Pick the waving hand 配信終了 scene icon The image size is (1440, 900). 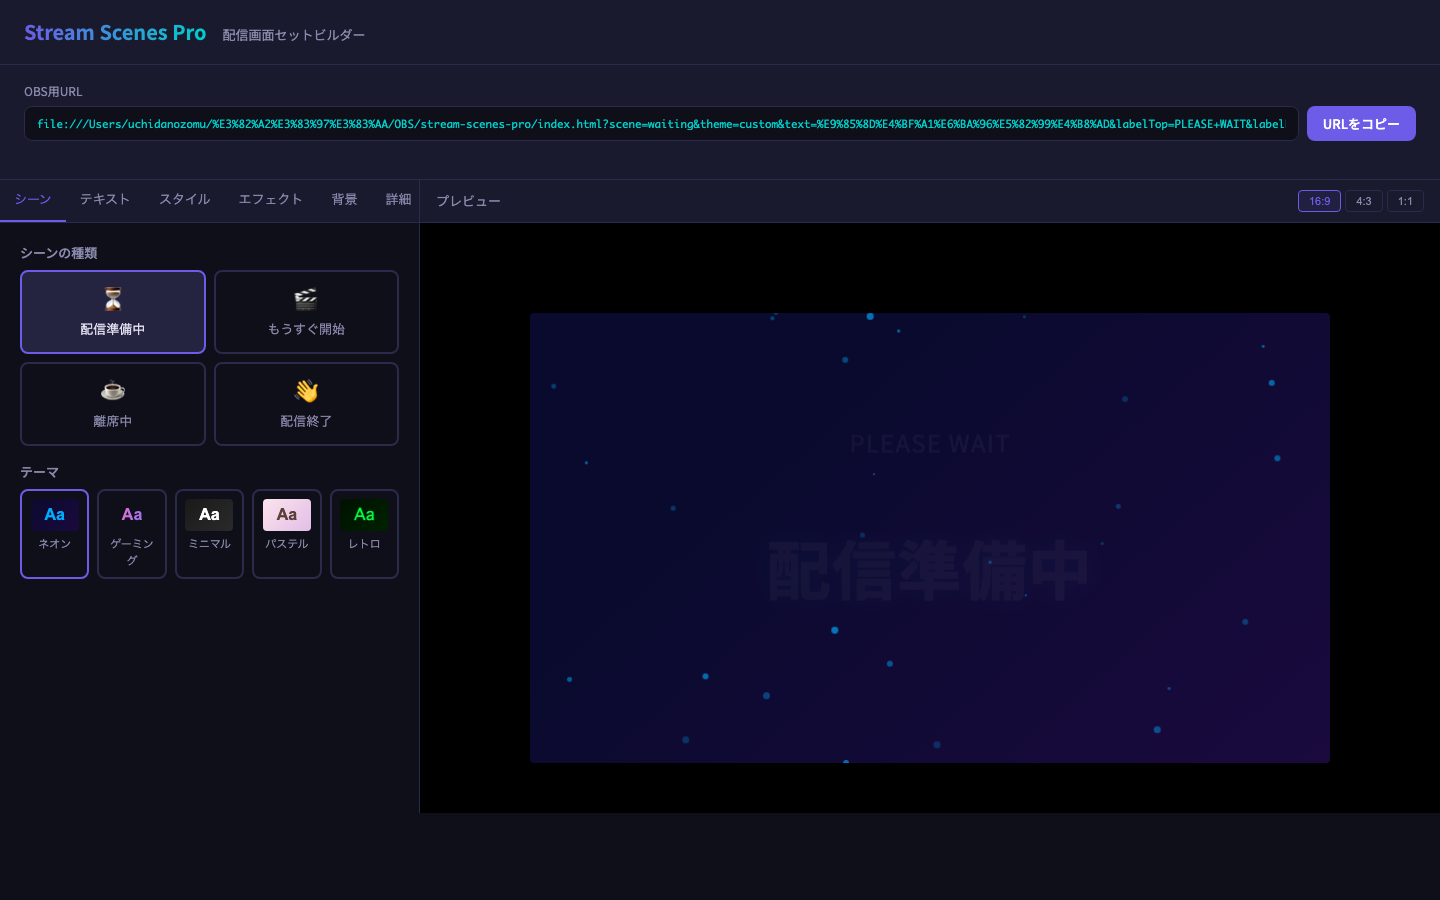point(306,391)
